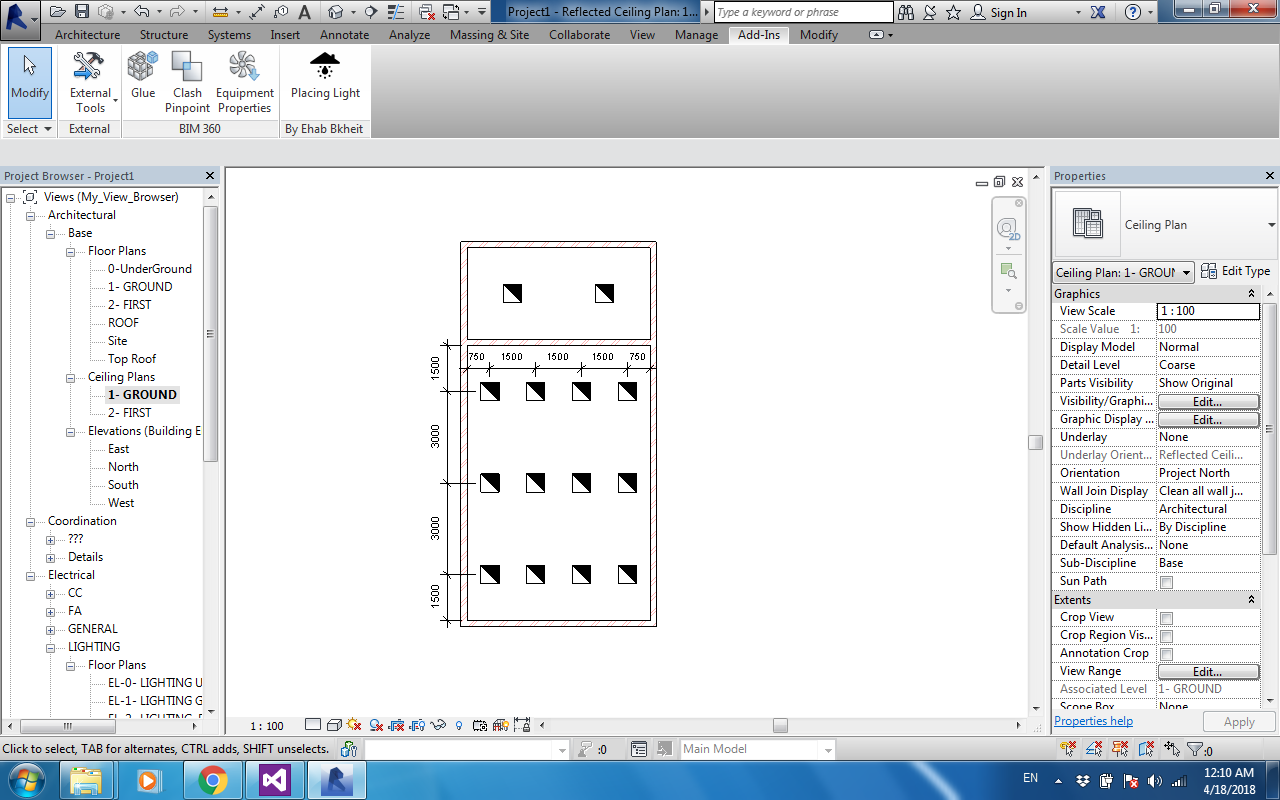The width and height of the screenshot is (1280, 800).
Task: Open the Massing & Site ribbon tab
Action: [x=489, y=35]
